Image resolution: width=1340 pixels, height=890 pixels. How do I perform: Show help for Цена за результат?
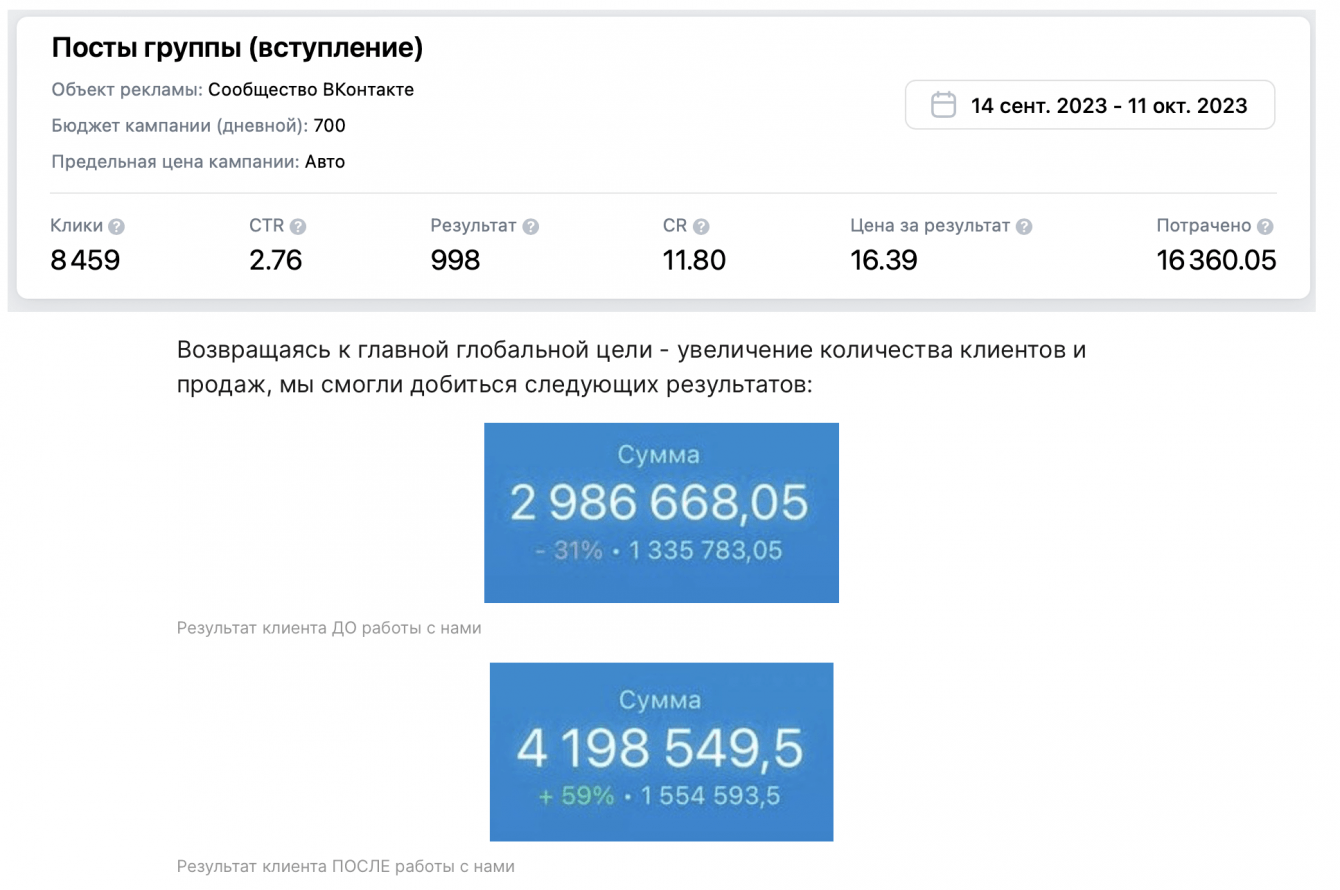tap(1024, 227)
